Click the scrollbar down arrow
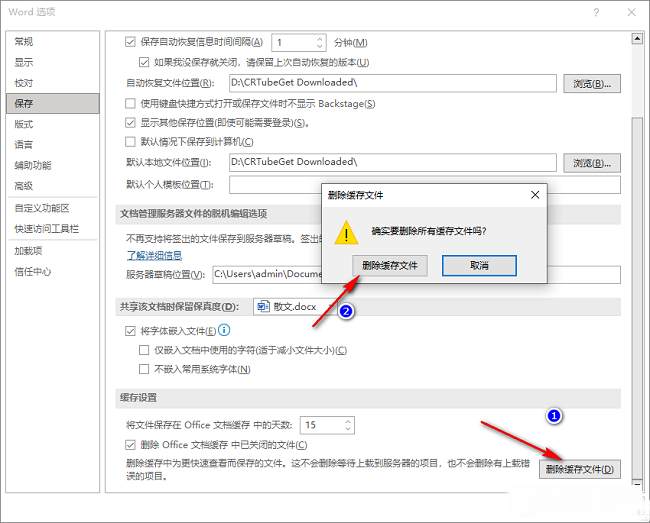This screenshot has width=650, height=523. coord(637,484)
